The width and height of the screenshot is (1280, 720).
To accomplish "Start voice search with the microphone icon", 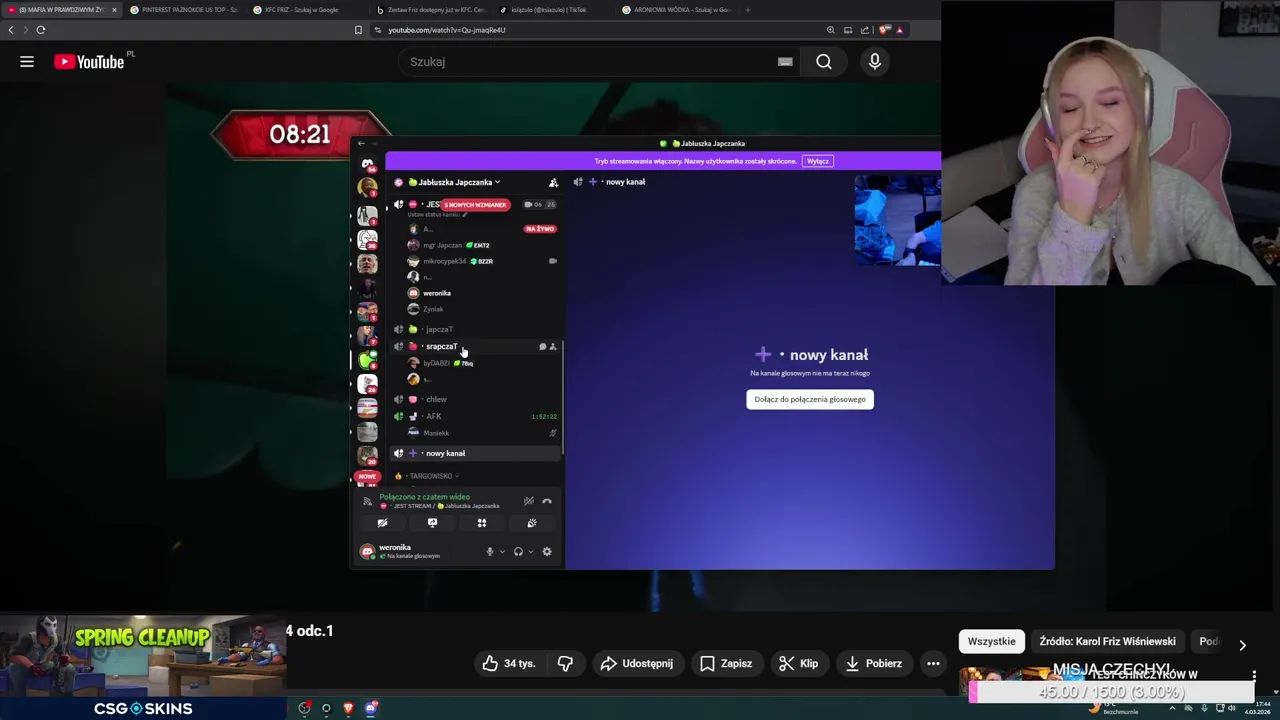I will (875, 62).
